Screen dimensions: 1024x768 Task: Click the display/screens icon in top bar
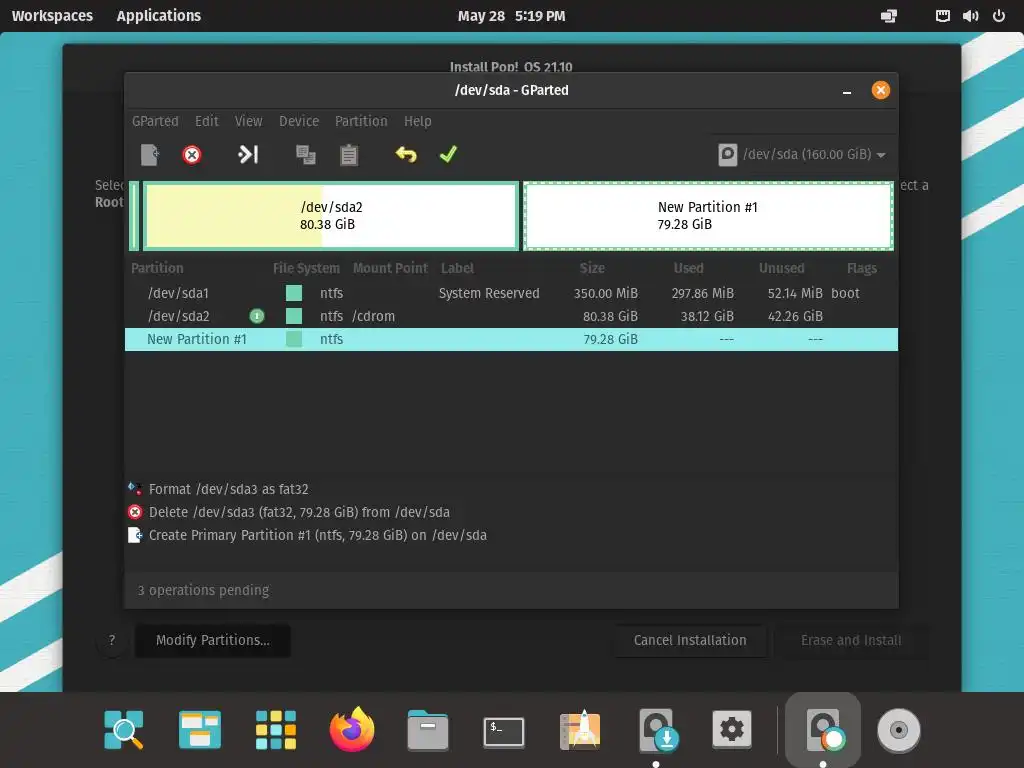pyautogui.click(x=889, y=16)
